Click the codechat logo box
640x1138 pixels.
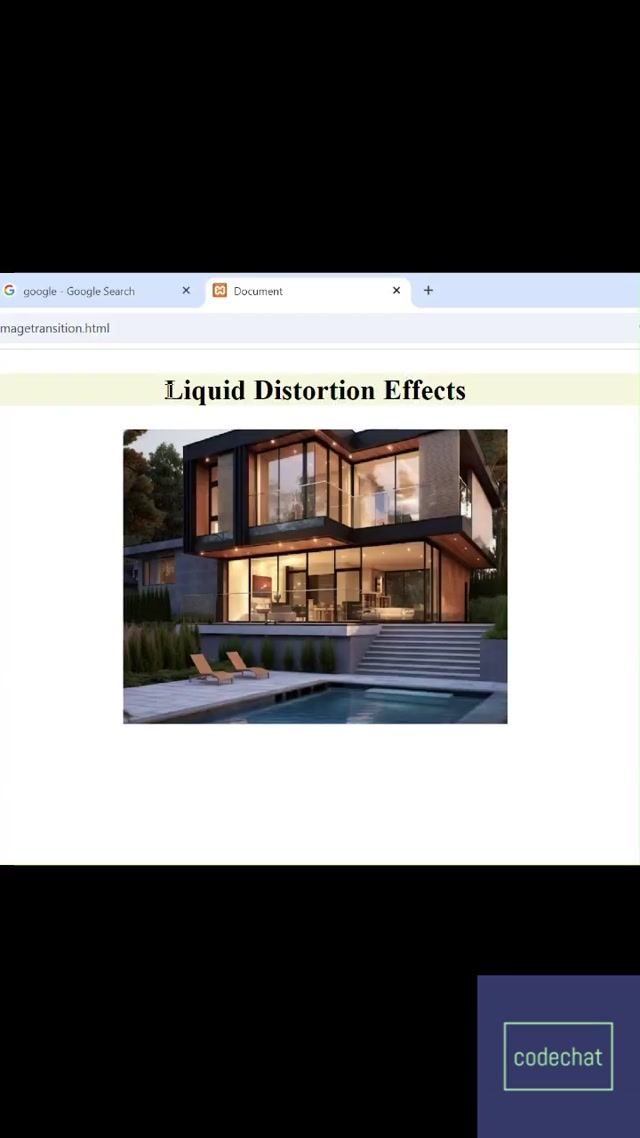pyautogui.click(x=558, y=1056)
